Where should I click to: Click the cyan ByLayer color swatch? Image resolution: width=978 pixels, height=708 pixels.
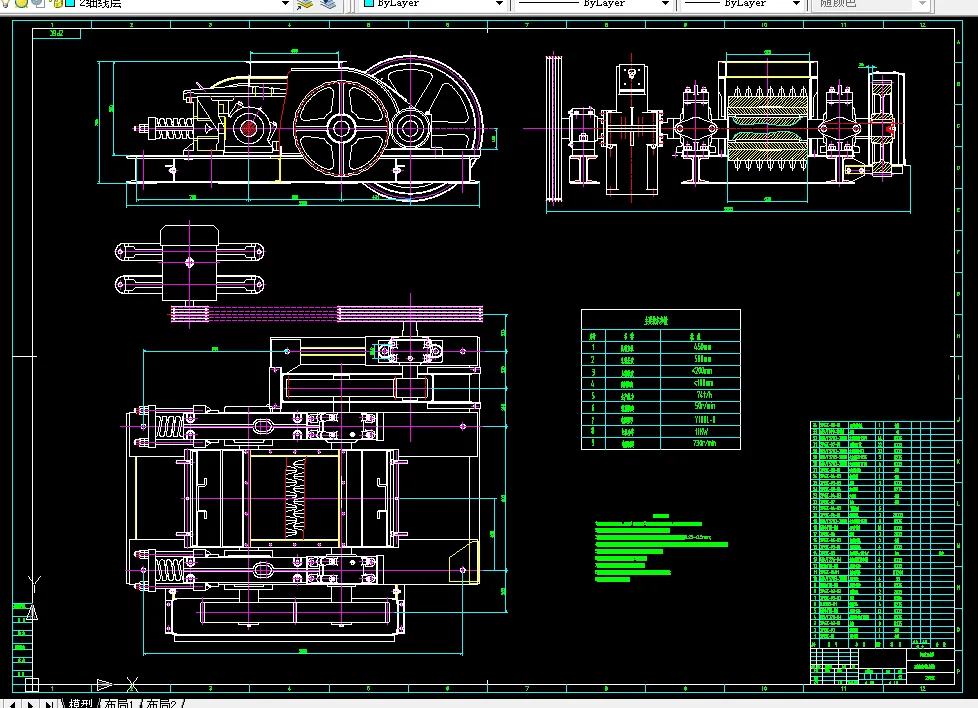click(369, 3)
